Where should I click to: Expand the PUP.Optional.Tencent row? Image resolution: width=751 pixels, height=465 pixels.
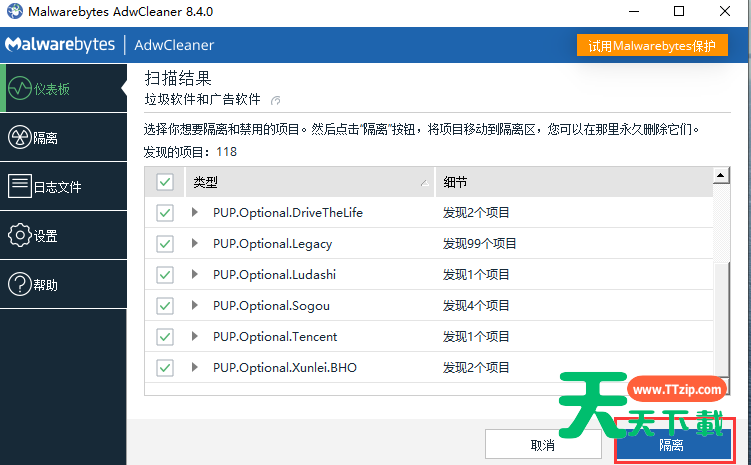coord(194,336)
